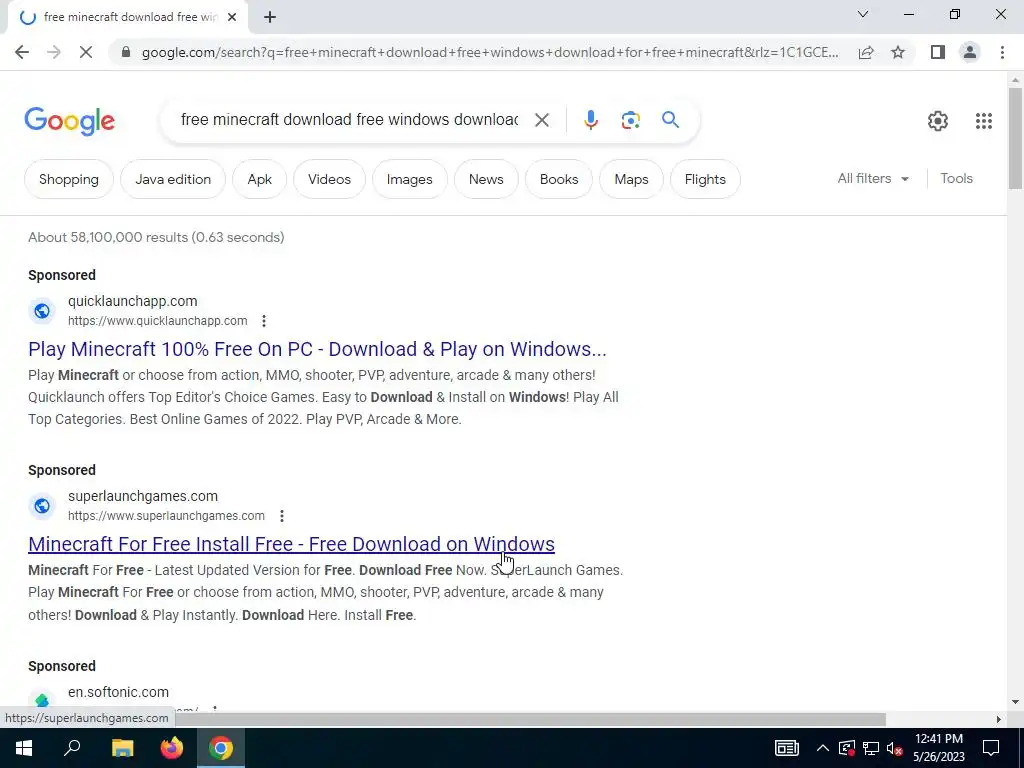Switch to Books results

click(x=559, y=180)
